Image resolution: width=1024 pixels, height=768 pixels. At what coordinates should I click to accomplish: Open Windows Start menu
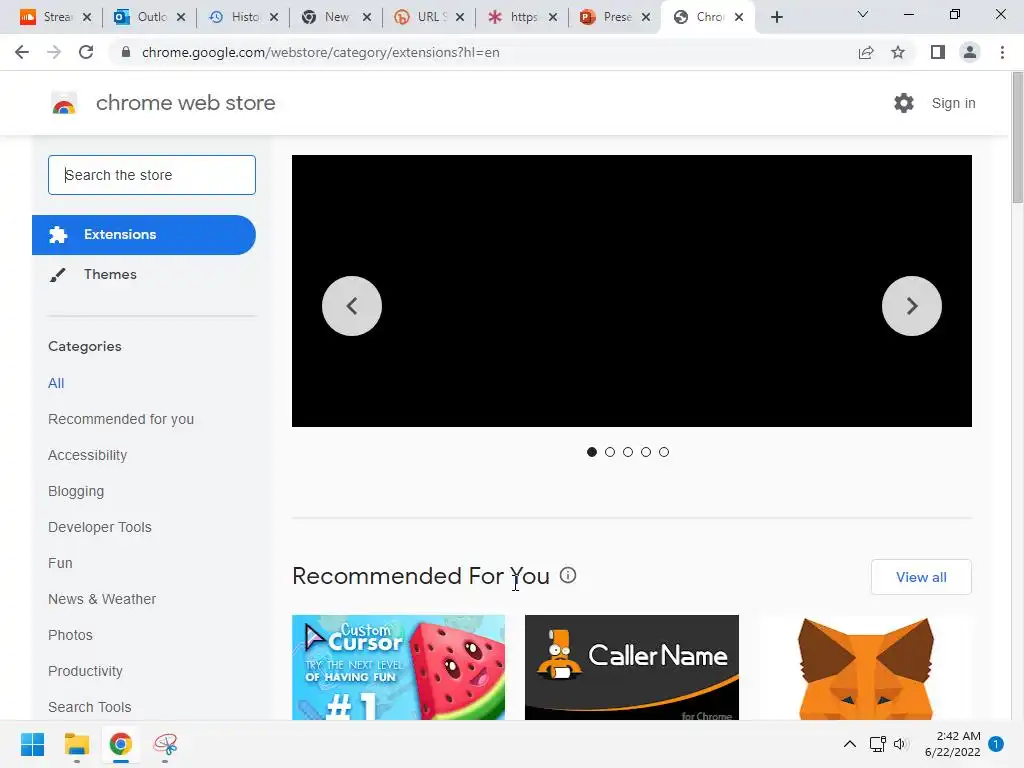click(x=33, y=744)
